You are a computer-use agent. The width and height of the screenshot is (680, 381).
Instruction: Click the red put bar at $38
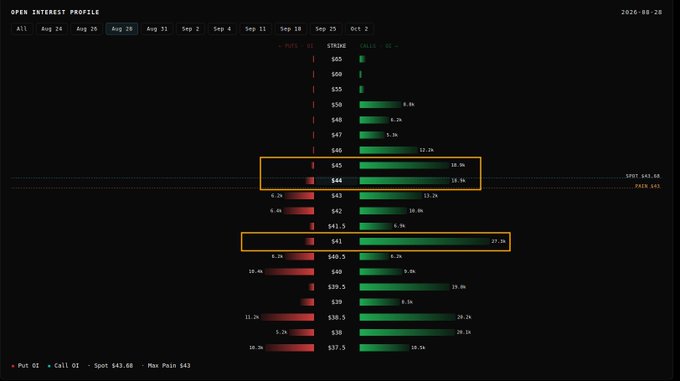(301, 332)
